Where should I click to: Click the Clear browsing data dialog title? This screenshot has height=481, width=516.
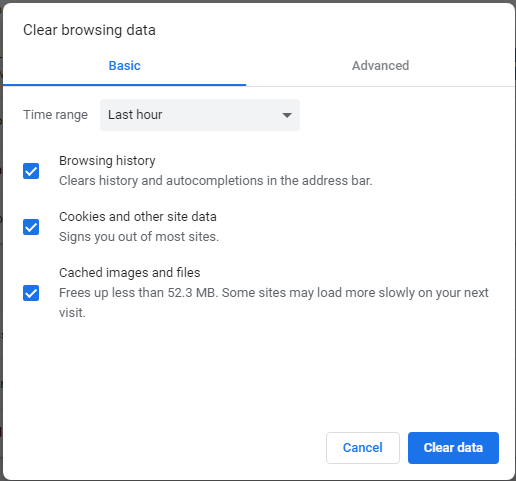(89, 30)
